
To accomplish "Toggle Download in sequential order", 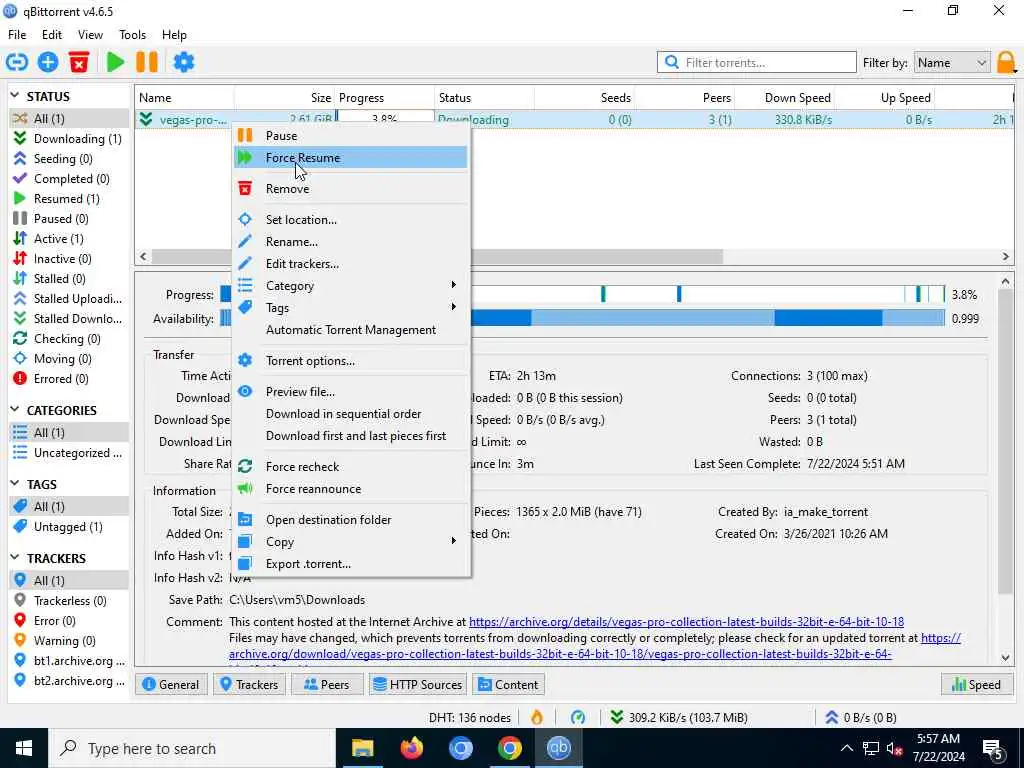I will click(x=351, y=413).
